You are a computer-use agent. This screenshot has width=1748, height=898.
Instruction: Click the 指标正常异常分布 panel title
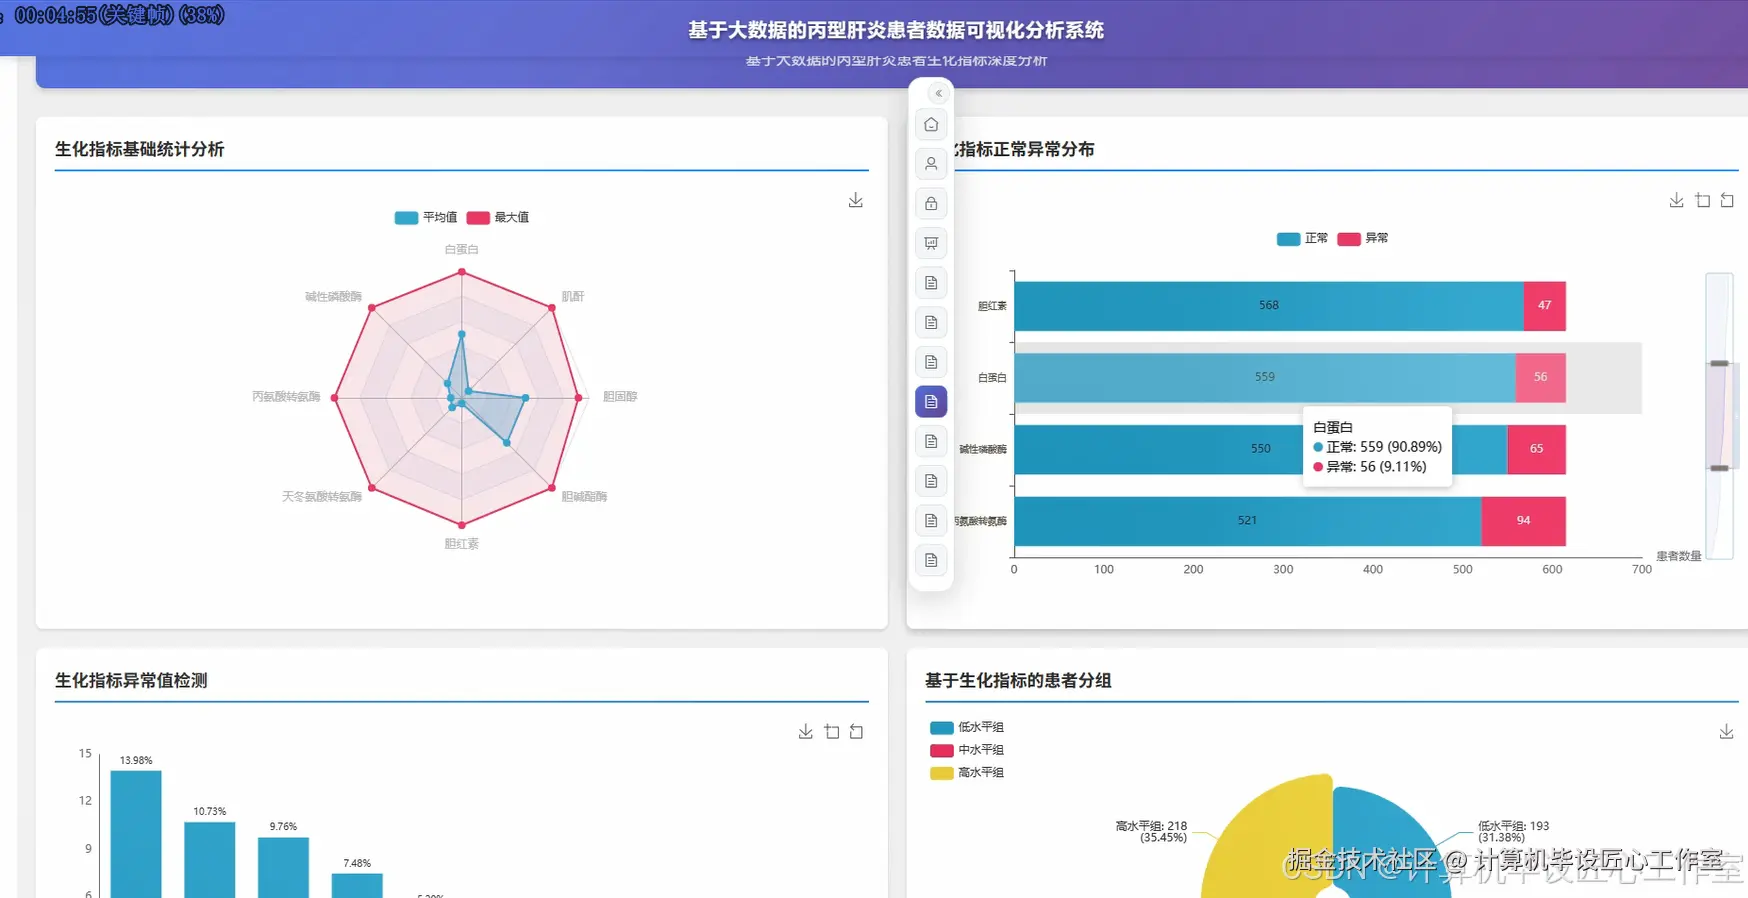(x=1024, y=149)
